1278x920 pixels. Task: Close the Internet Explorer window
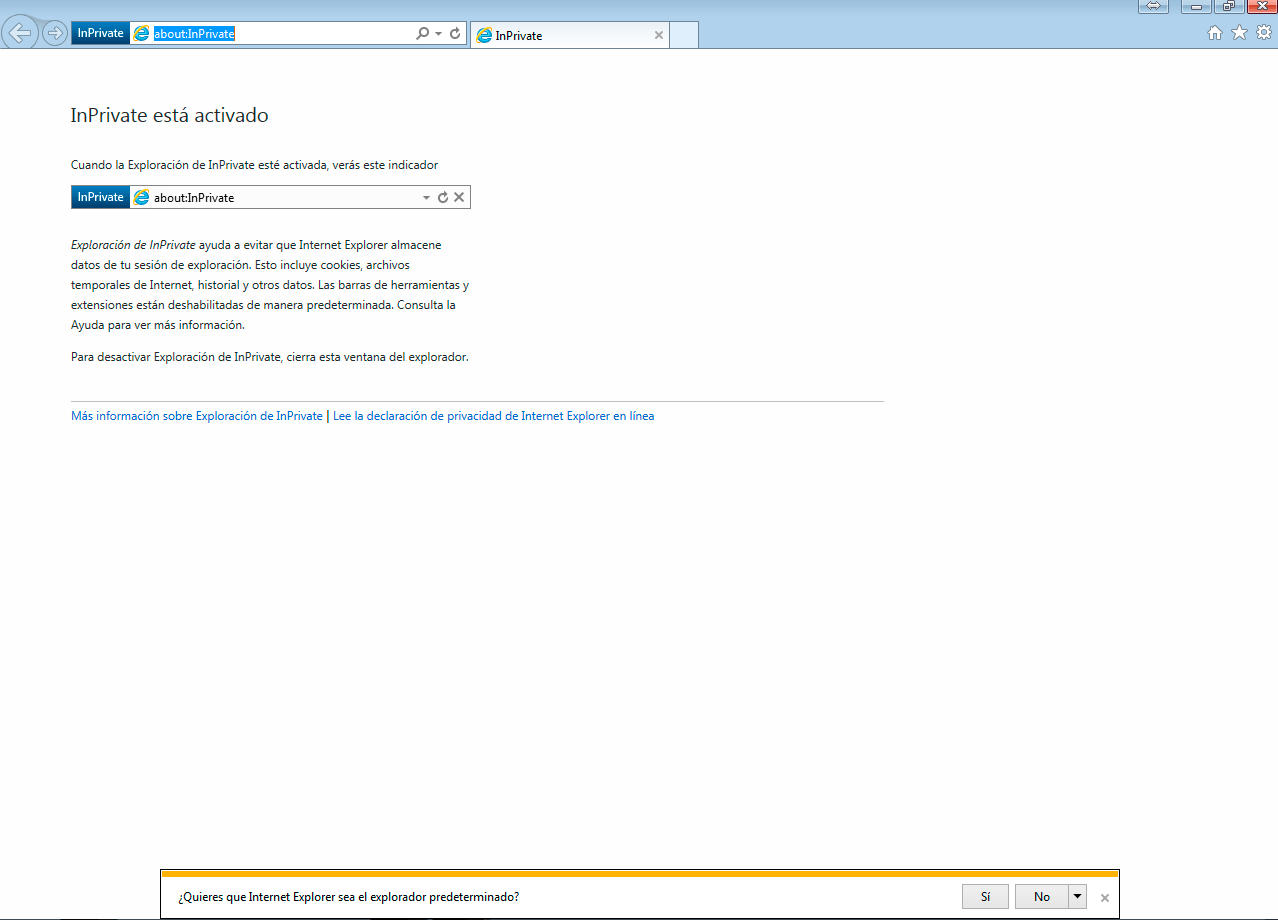1261,6
